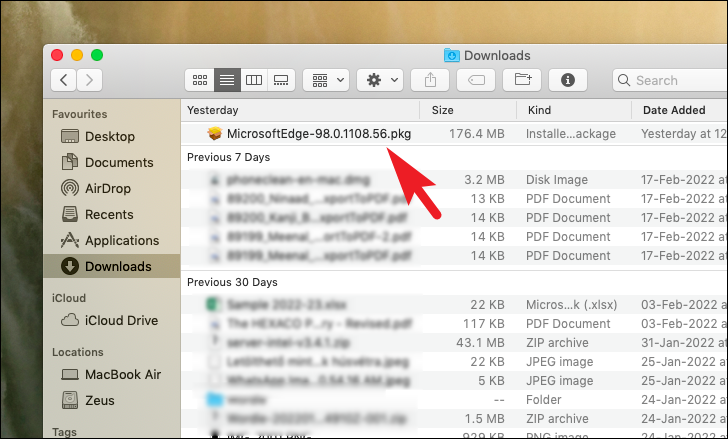
Task: Open Desktop in the sidebar
Action: (111, 136)
